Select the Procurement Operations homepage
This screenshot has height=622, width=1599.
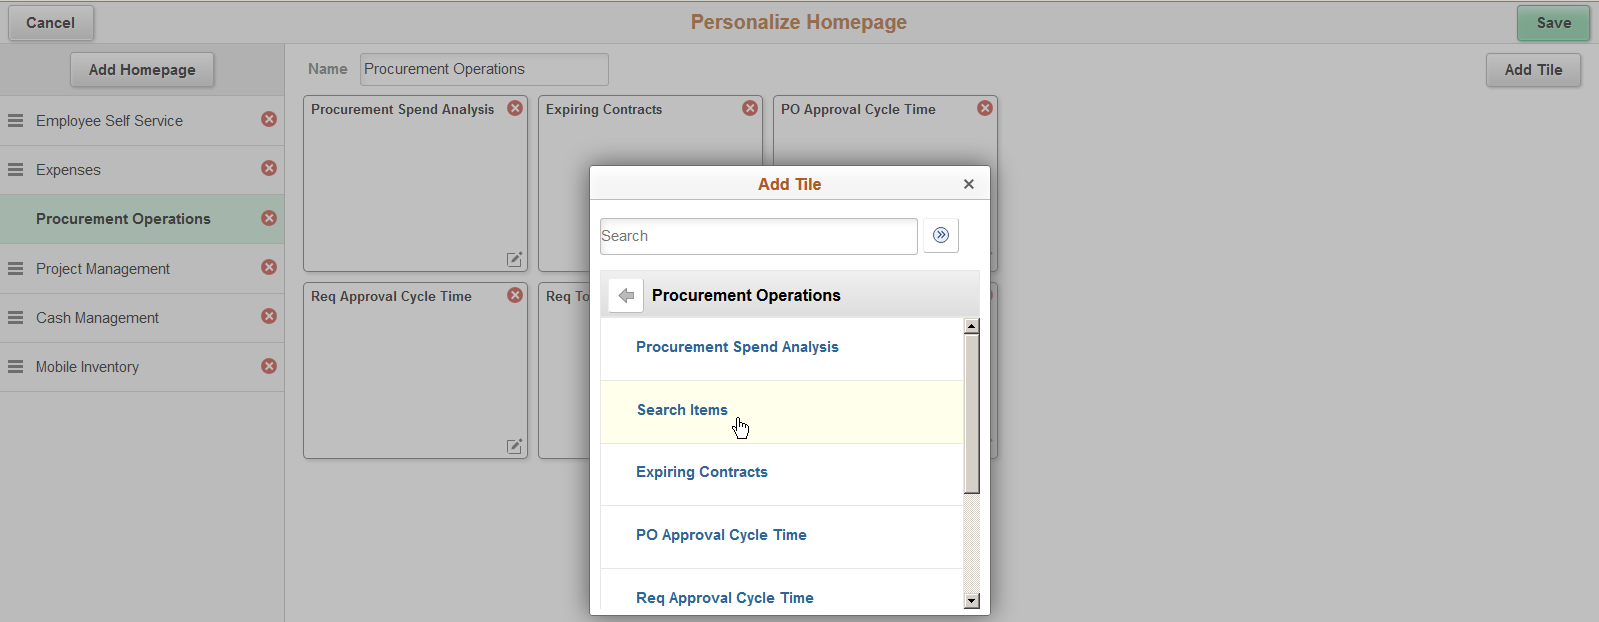[123, 219]
